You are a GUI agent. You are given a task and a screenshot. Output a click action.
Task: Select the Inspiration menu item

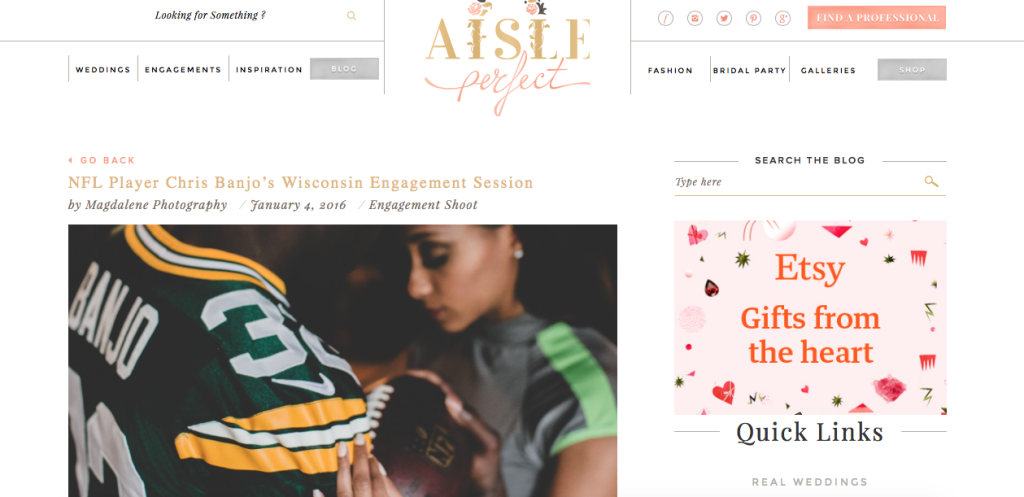269,70
